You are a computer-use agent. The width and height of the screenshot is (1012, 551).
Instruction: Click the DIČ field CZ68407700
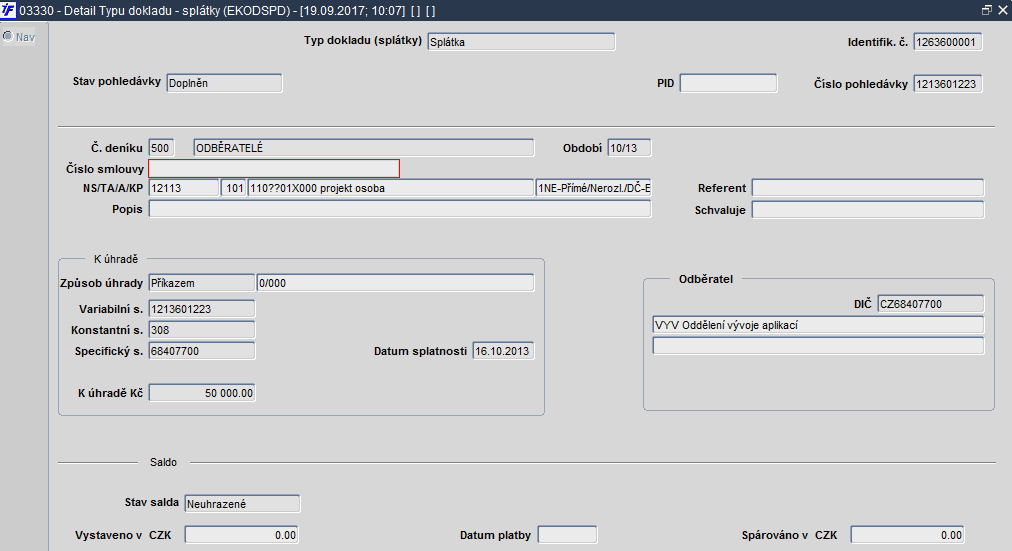930,304
